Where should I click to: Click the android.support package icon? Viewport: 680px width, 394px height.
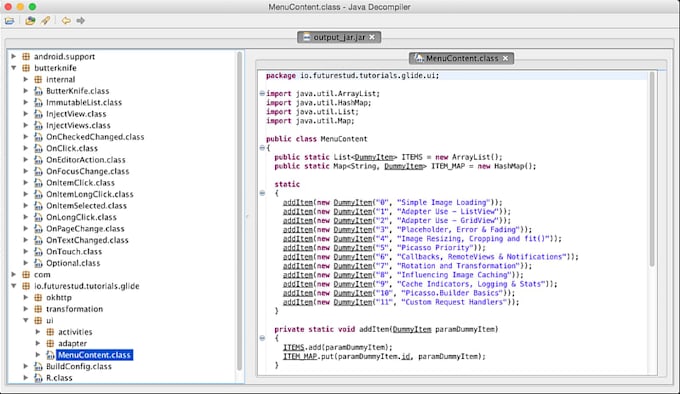pos(26,56)
